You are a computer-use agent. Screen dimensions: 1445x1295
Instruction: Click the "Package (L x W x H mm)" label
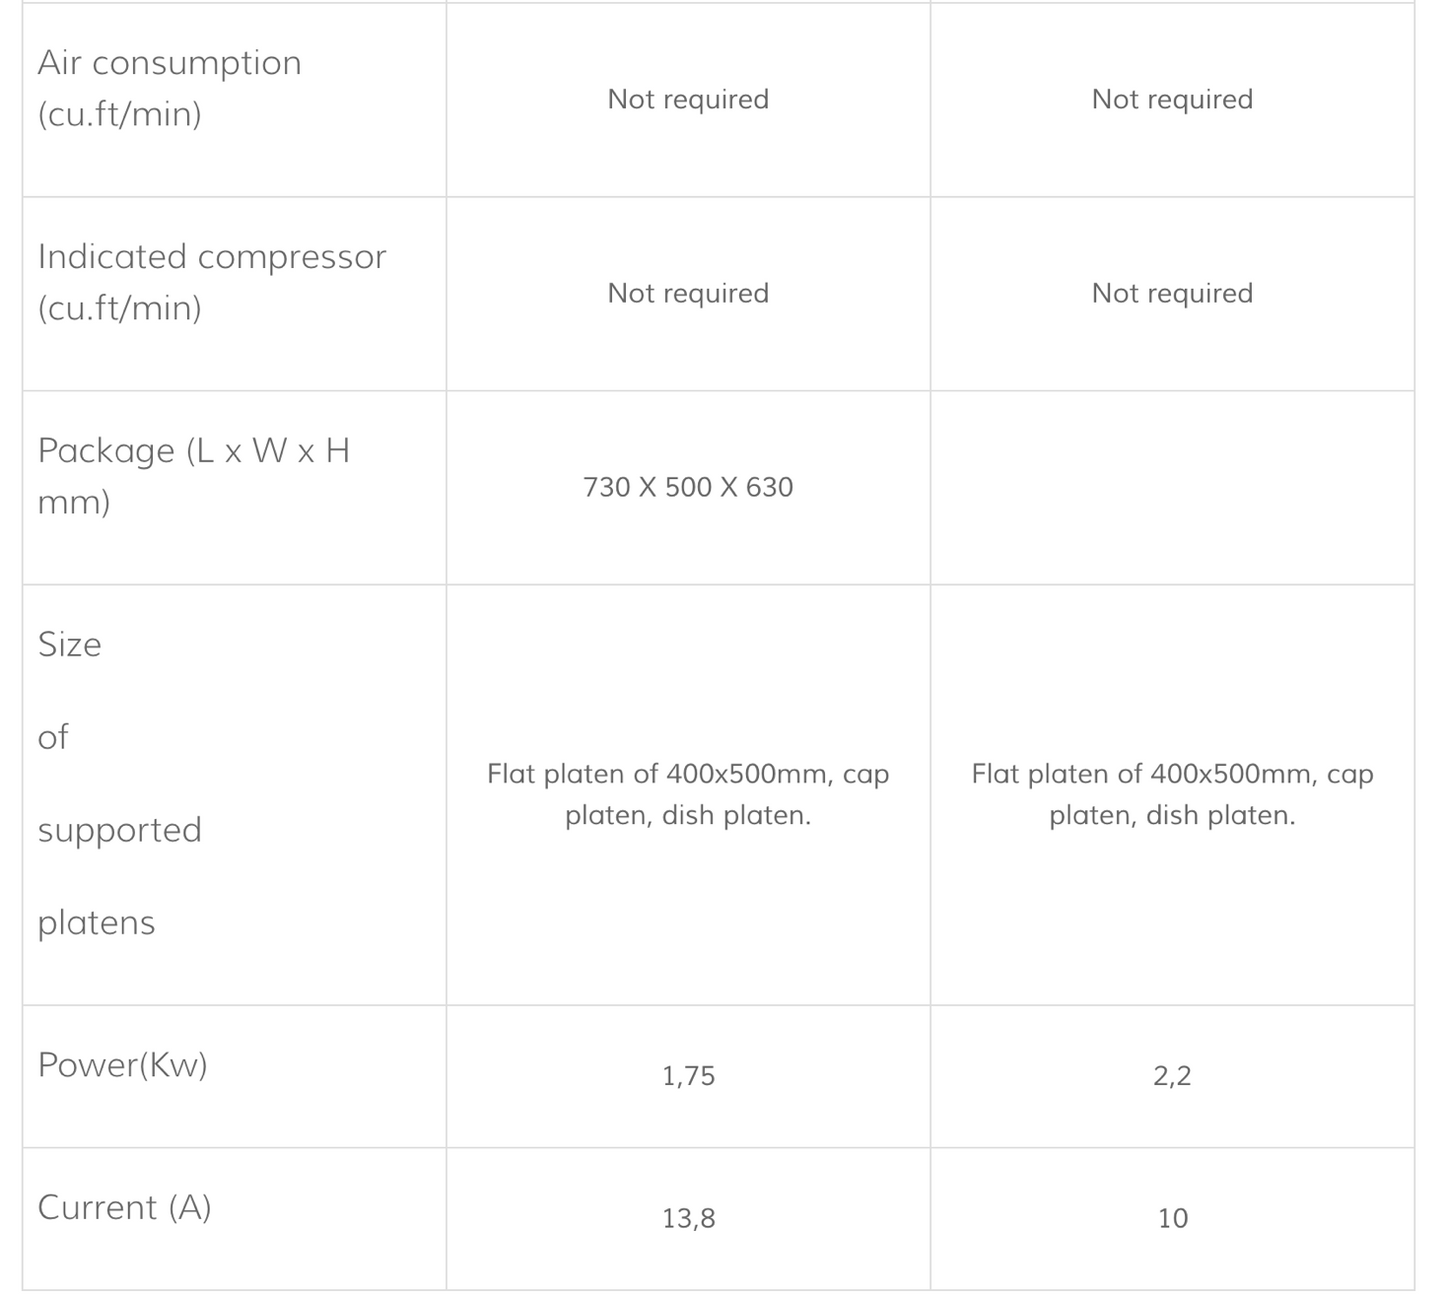pos(193,475)
